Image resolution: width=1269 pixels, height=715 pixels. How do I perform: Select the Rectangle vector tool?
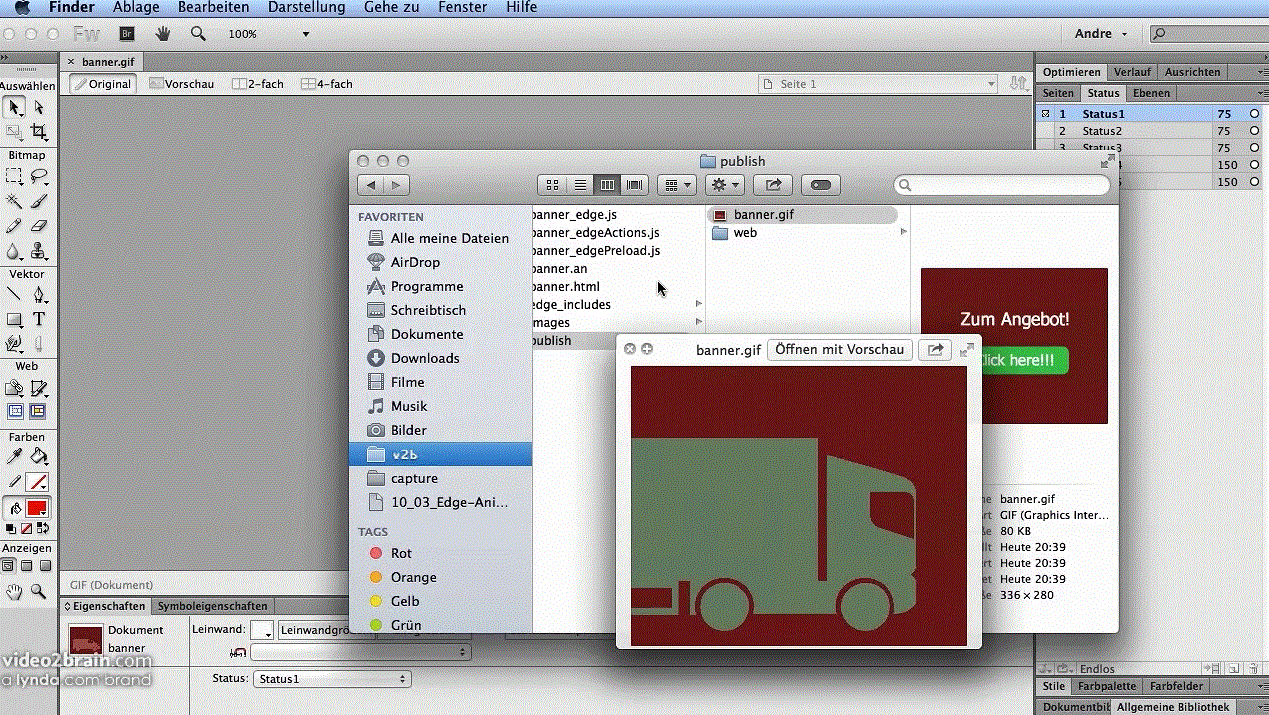[x=14, y=320]
